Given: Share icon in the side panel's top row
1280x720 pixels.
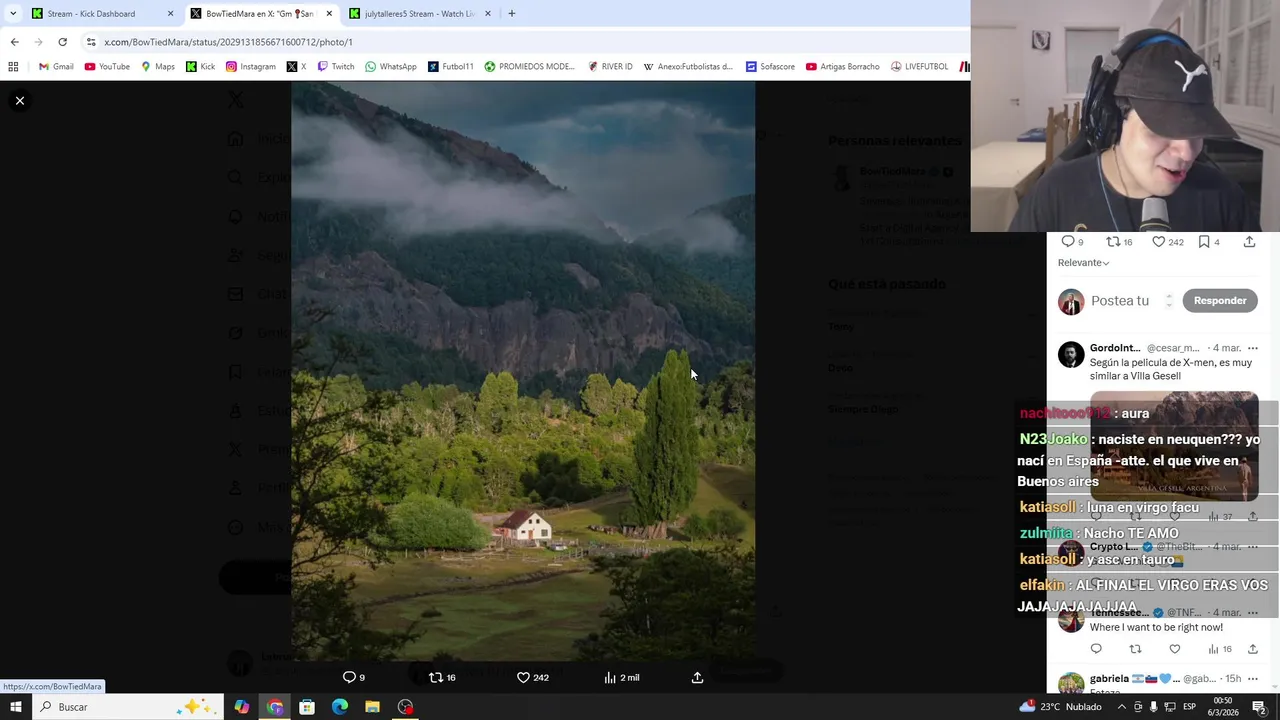Looking at the screenshot, I should point(1249,242).
